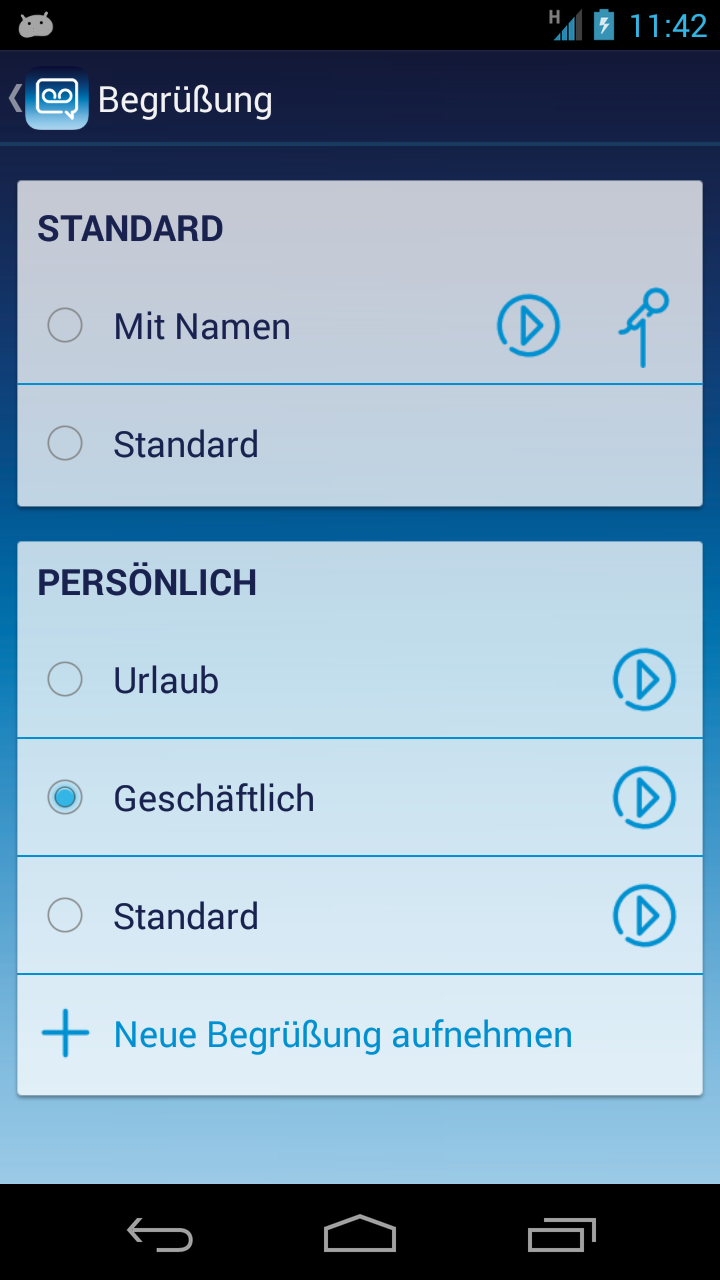Image resolution: width=720 pixels, height=1280 pixels.
Task: Select the Urlaub radio button
Action: 65,680
